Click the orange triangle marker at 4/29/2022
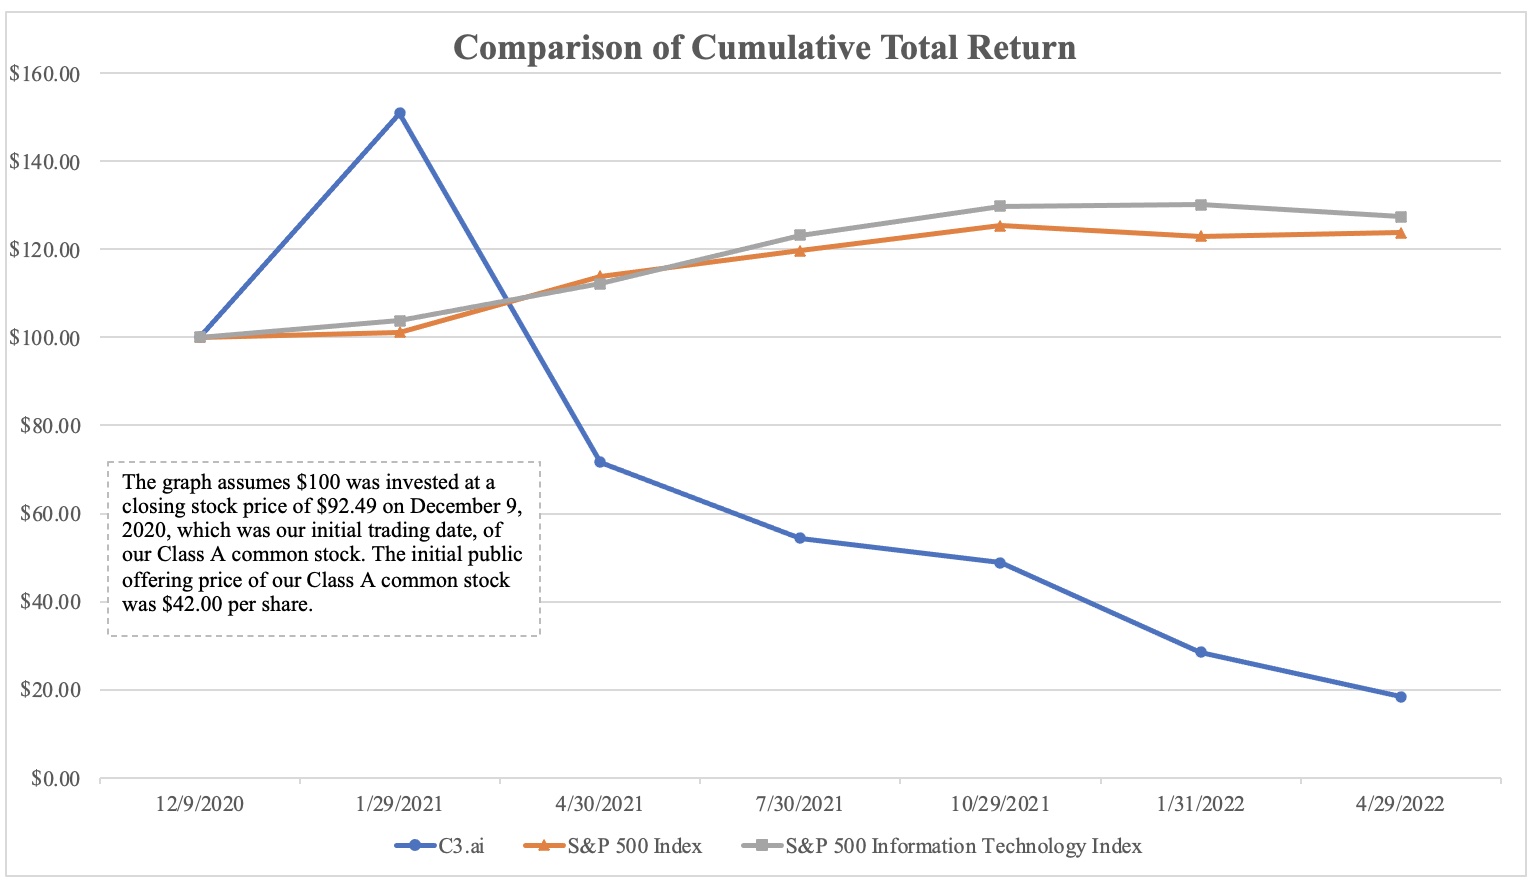 tap(1400, 233)
